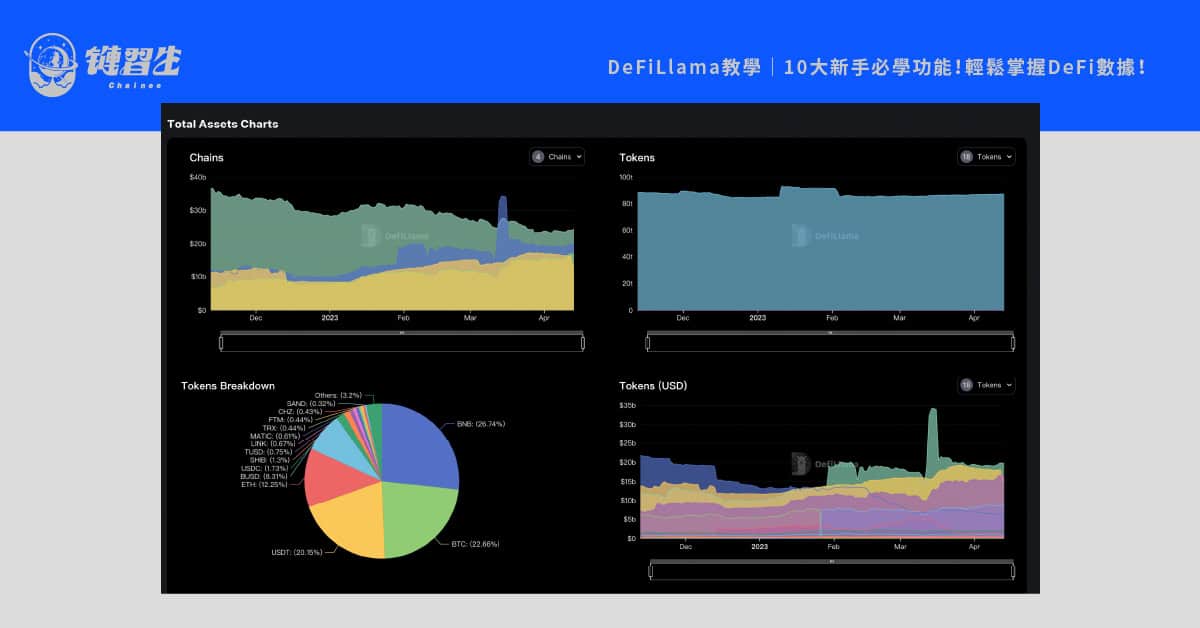Open the 4 Chains dropdown

click(x=557, y=157)
